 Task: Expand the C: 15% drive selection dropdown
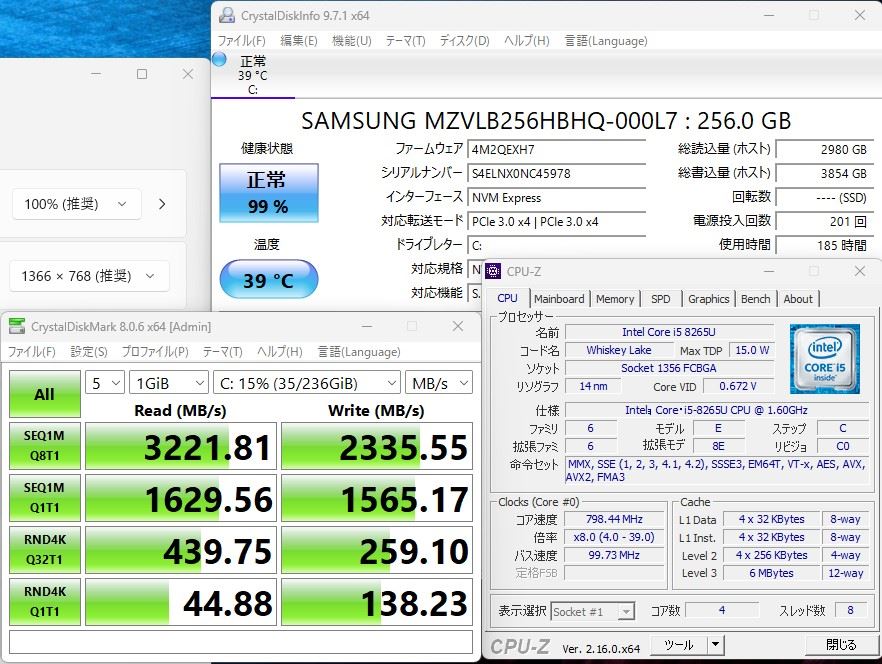point(306,383)
